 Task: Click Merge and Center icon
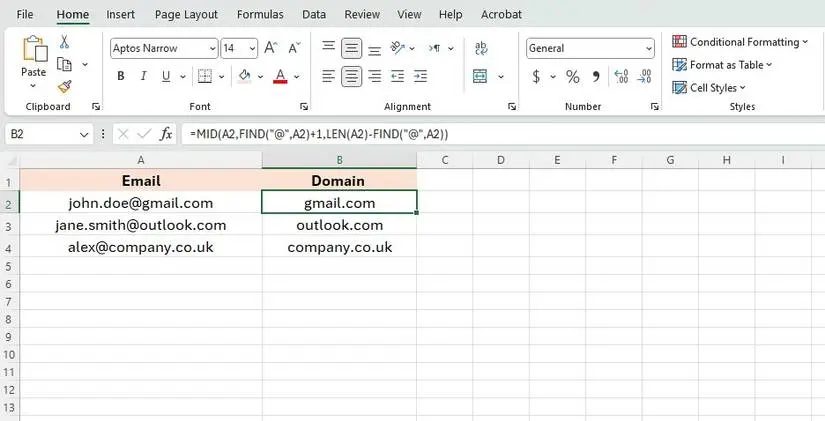[480, 76]
